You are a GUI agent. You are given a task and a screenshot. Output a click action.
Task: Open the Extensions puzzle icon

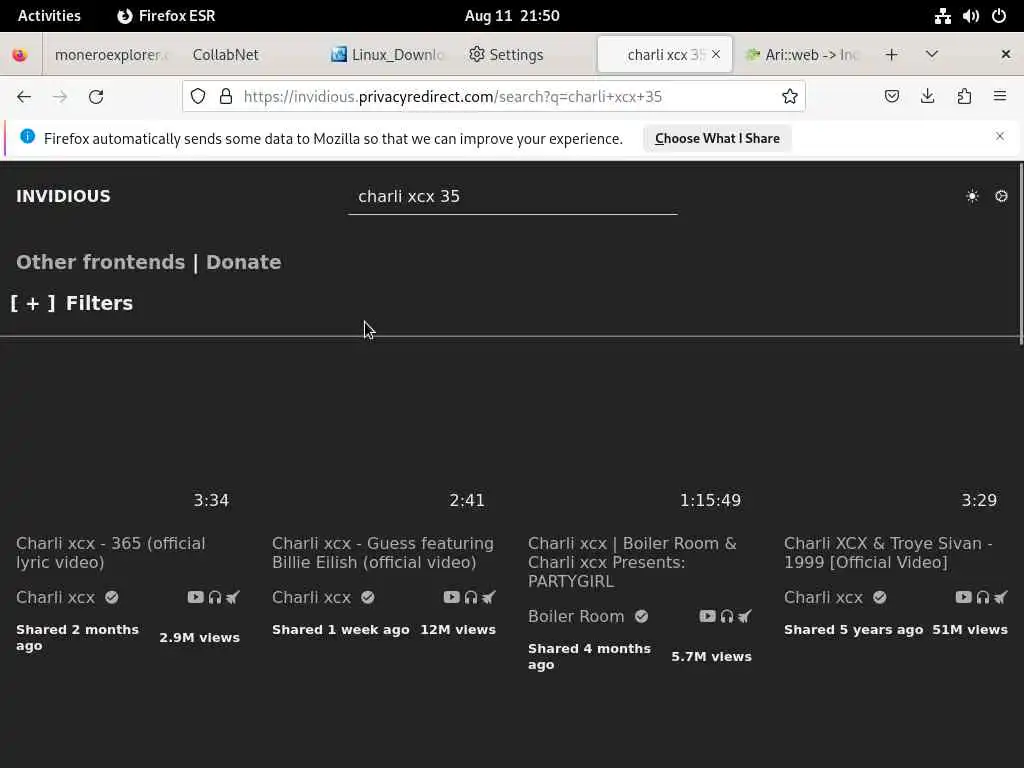coord(964,97)
